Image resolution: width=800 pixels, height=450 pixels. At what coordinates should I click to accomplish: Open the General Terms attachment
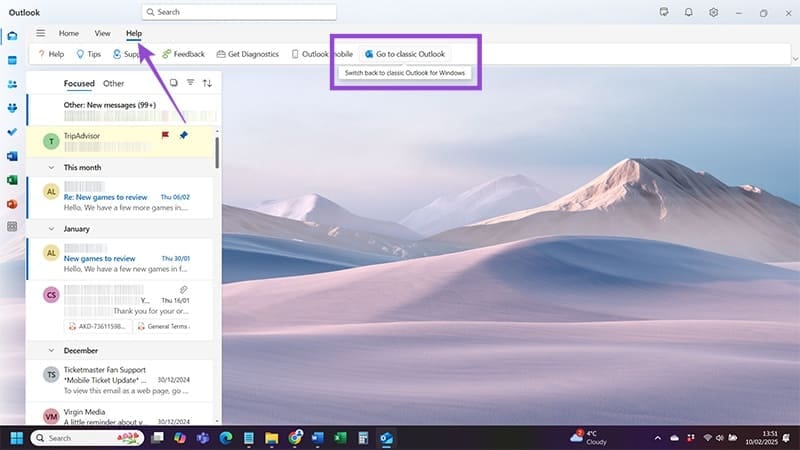coord(164,327)
